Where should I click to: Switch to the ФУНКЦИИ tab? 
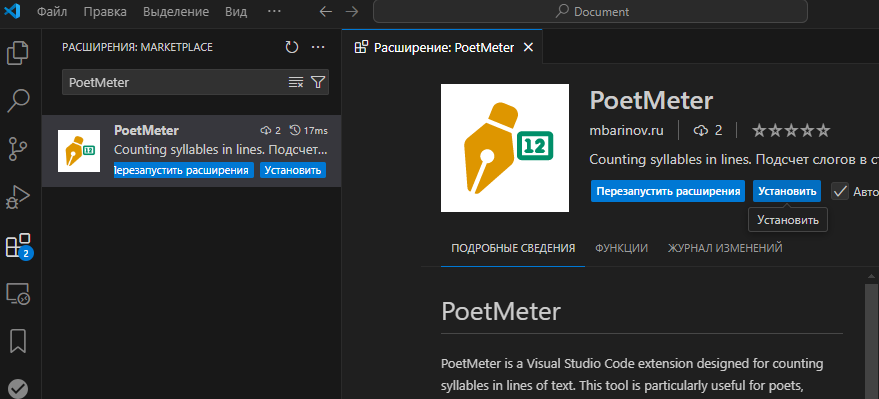[621, 248]
